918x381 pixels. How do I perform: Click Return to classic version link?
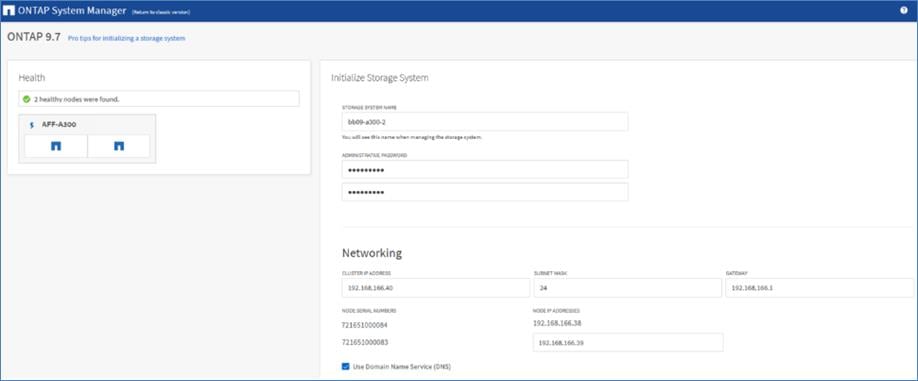[x=161, y=12]
